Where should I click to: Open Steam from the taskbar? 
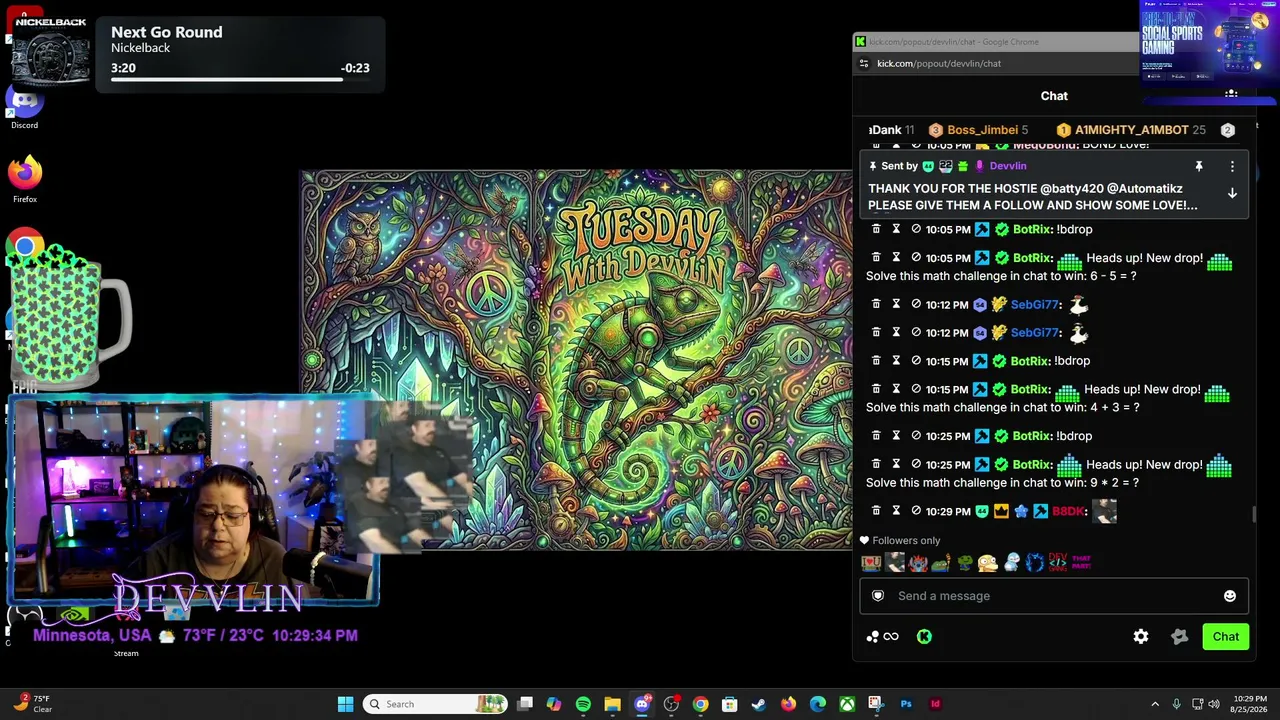pos(759,704)
